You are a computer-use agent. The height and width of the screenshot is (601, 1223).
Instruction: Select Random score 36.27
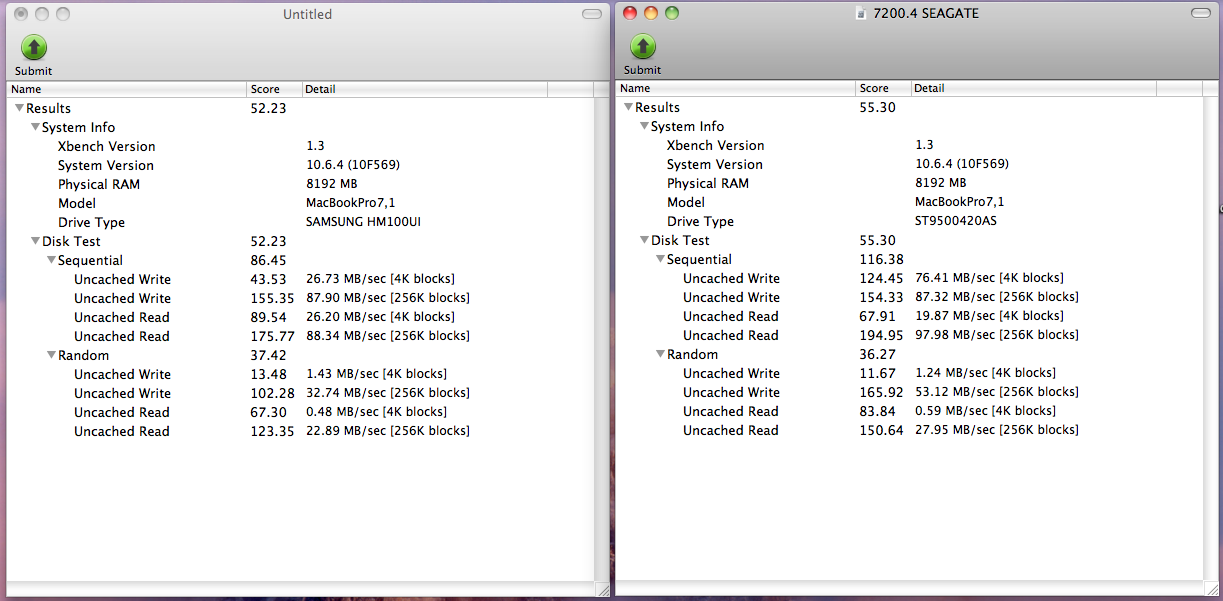(x=877, y=354)
